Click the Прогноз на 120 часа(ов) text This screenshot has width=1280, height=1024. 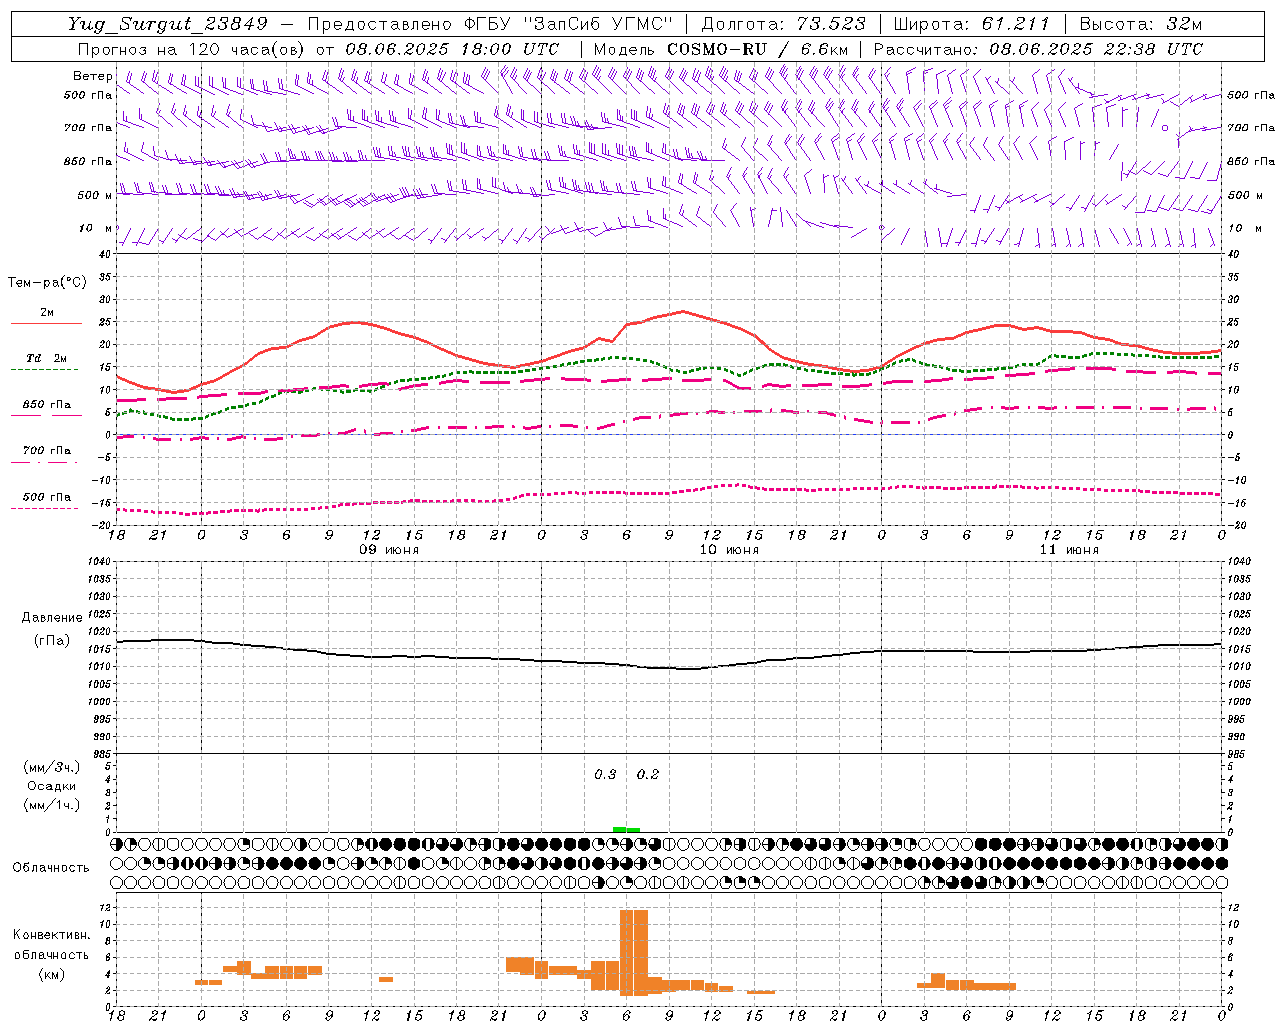point(192,49)
